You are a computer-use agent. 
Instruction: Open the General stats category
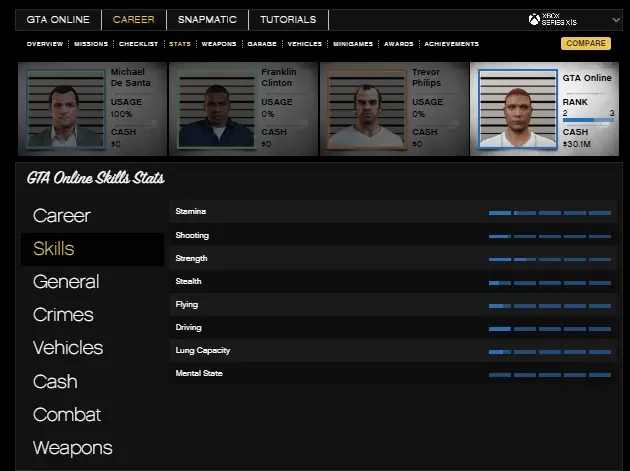point(66,282)
